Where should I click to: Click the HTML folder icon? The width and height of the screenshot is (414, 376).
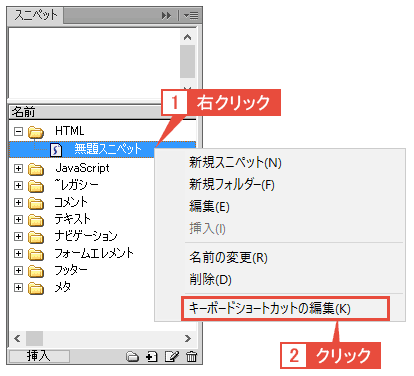click(x=36, y=132)
